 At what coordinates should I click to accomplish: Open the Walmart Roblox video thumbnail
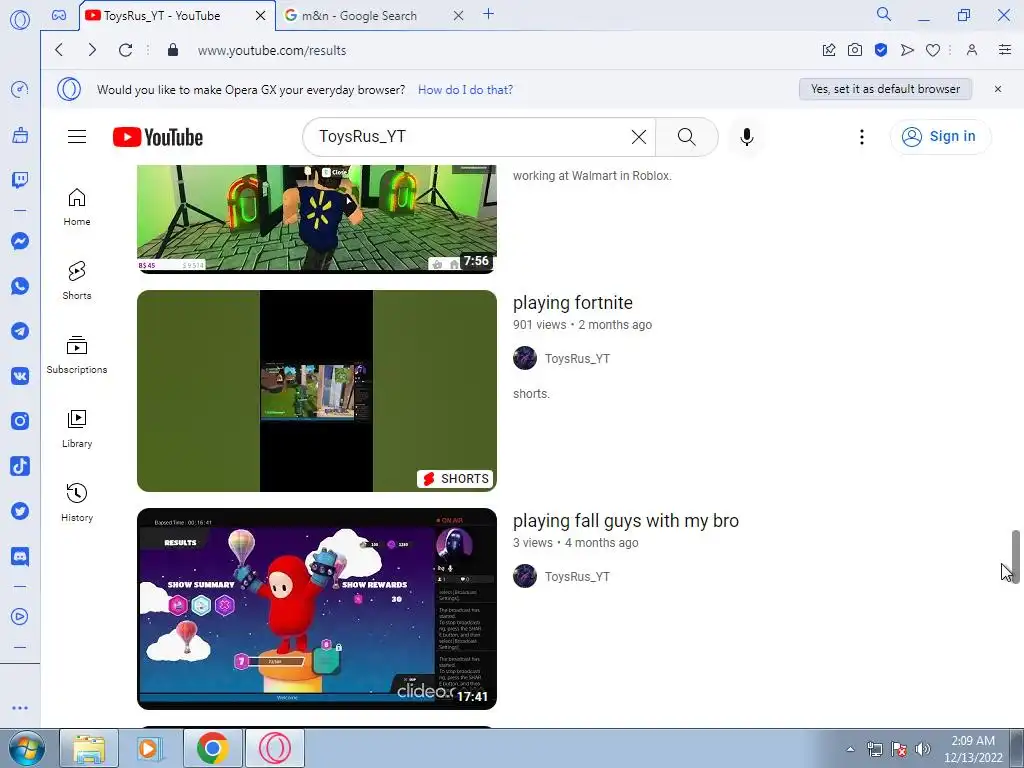pos(317,218)
